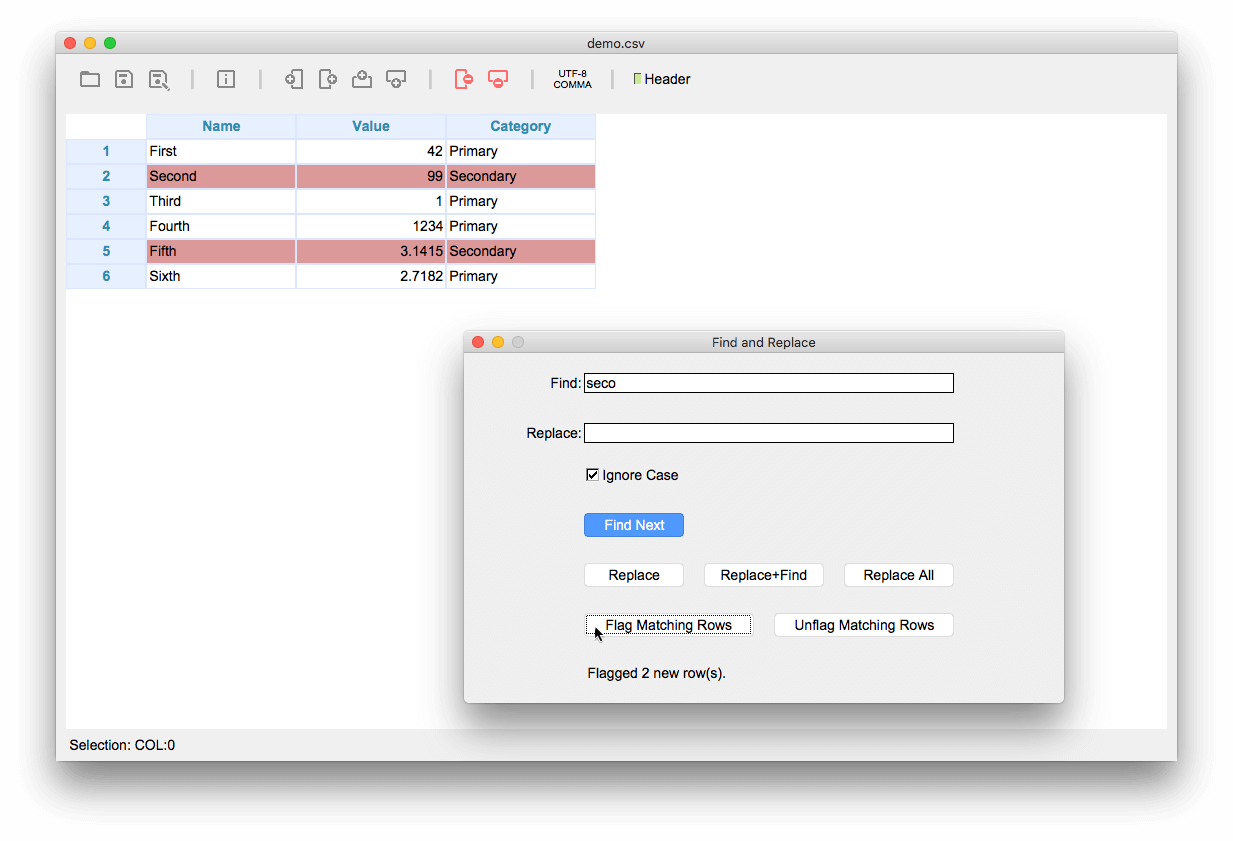The width and height of the screenshot is (1233, 841).
Task: Insert a column to the left
Action: (294, 79)
